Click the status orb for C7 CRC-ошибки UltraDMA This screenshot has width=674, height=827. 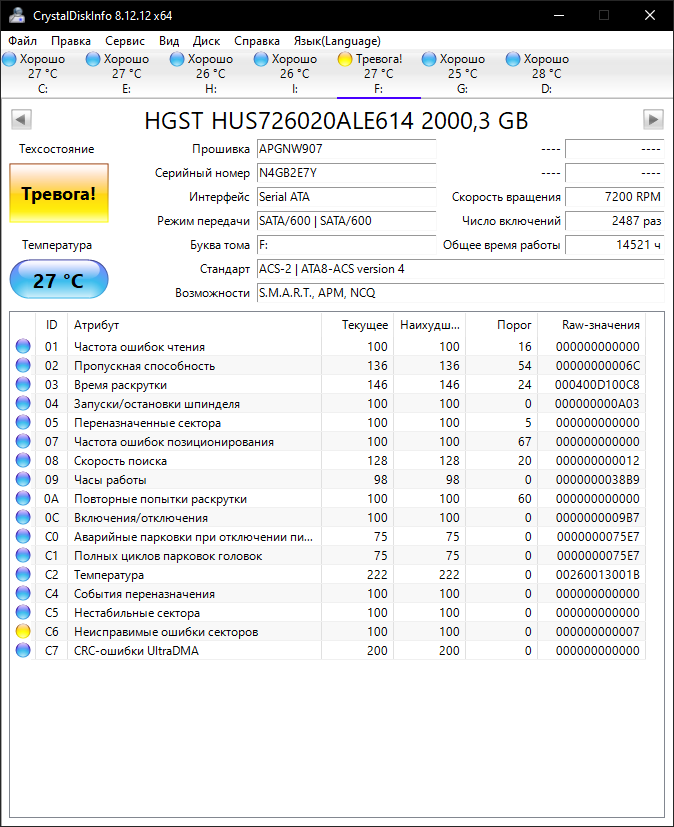point(23,650)
